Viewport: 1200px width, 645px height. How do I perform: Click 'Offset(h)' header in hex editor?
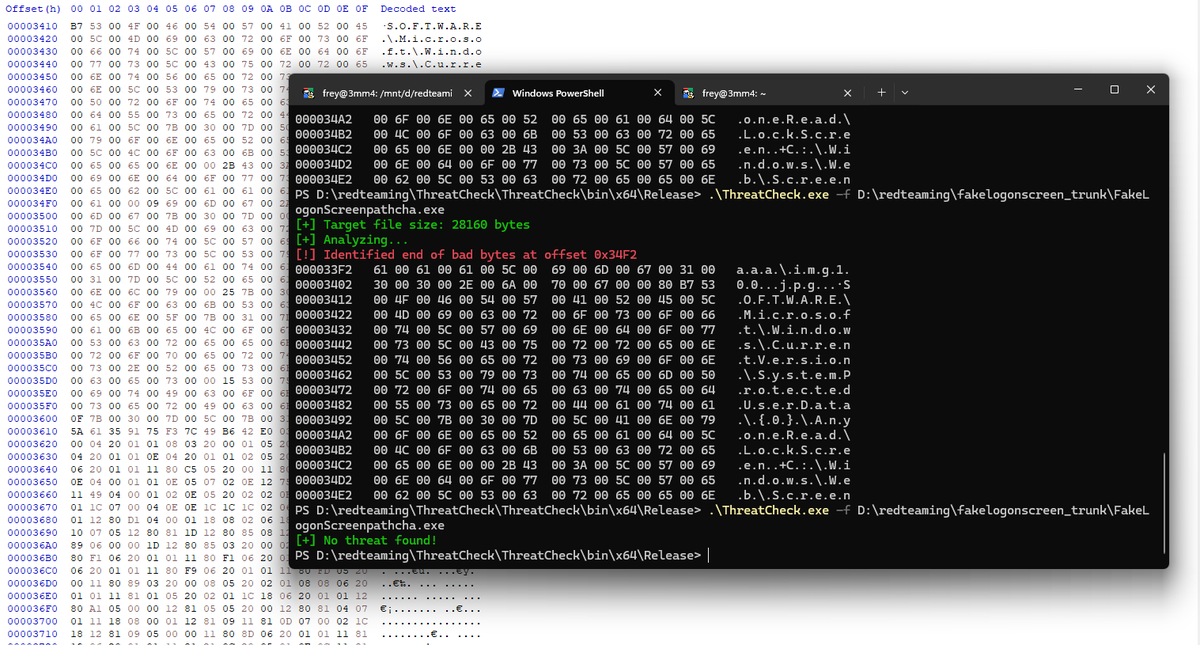(x=33, y=9)
